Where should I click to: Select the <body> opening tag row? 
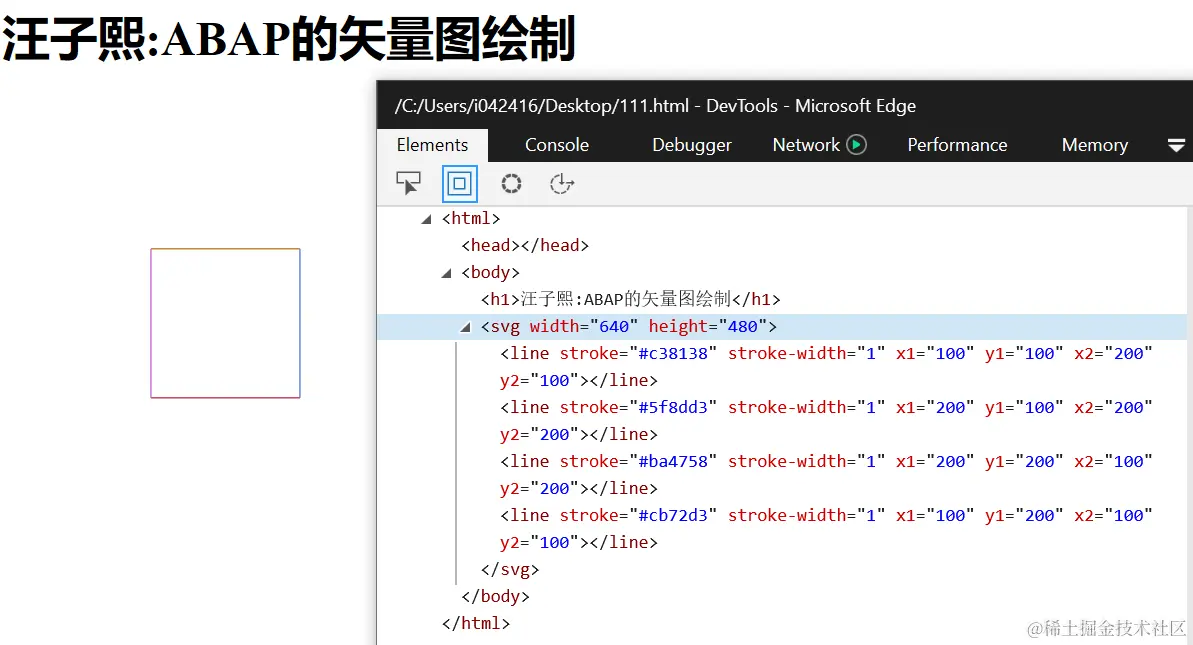point(491,272)
